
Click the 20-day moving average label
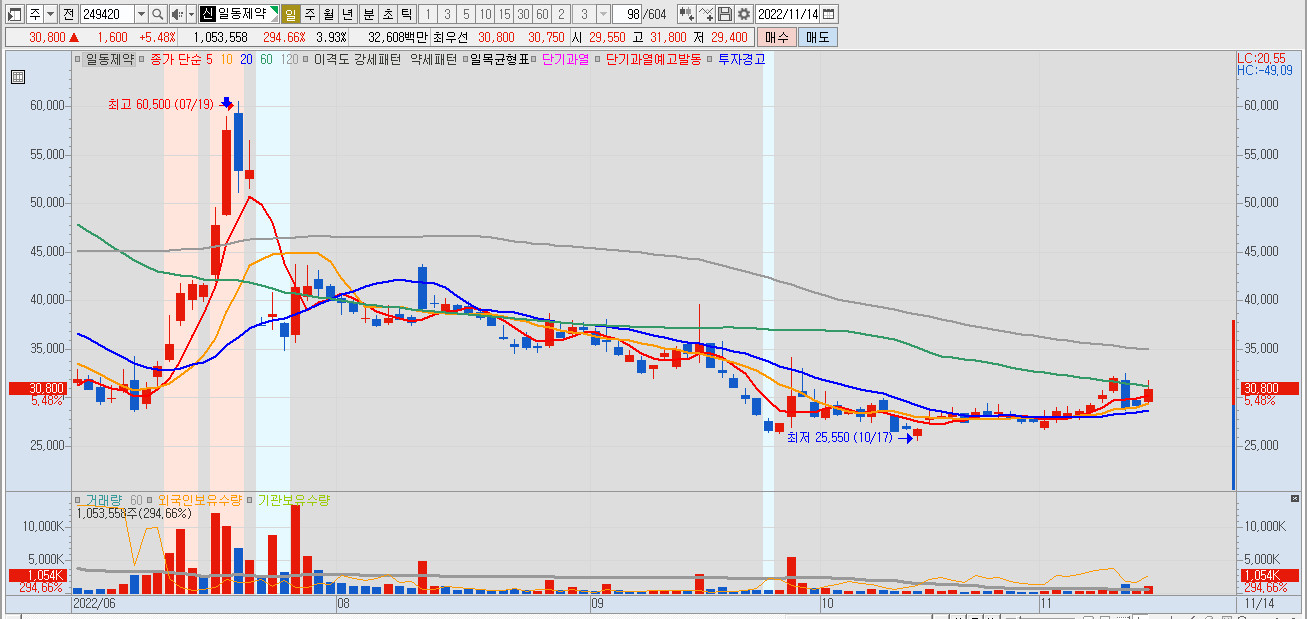247,60
